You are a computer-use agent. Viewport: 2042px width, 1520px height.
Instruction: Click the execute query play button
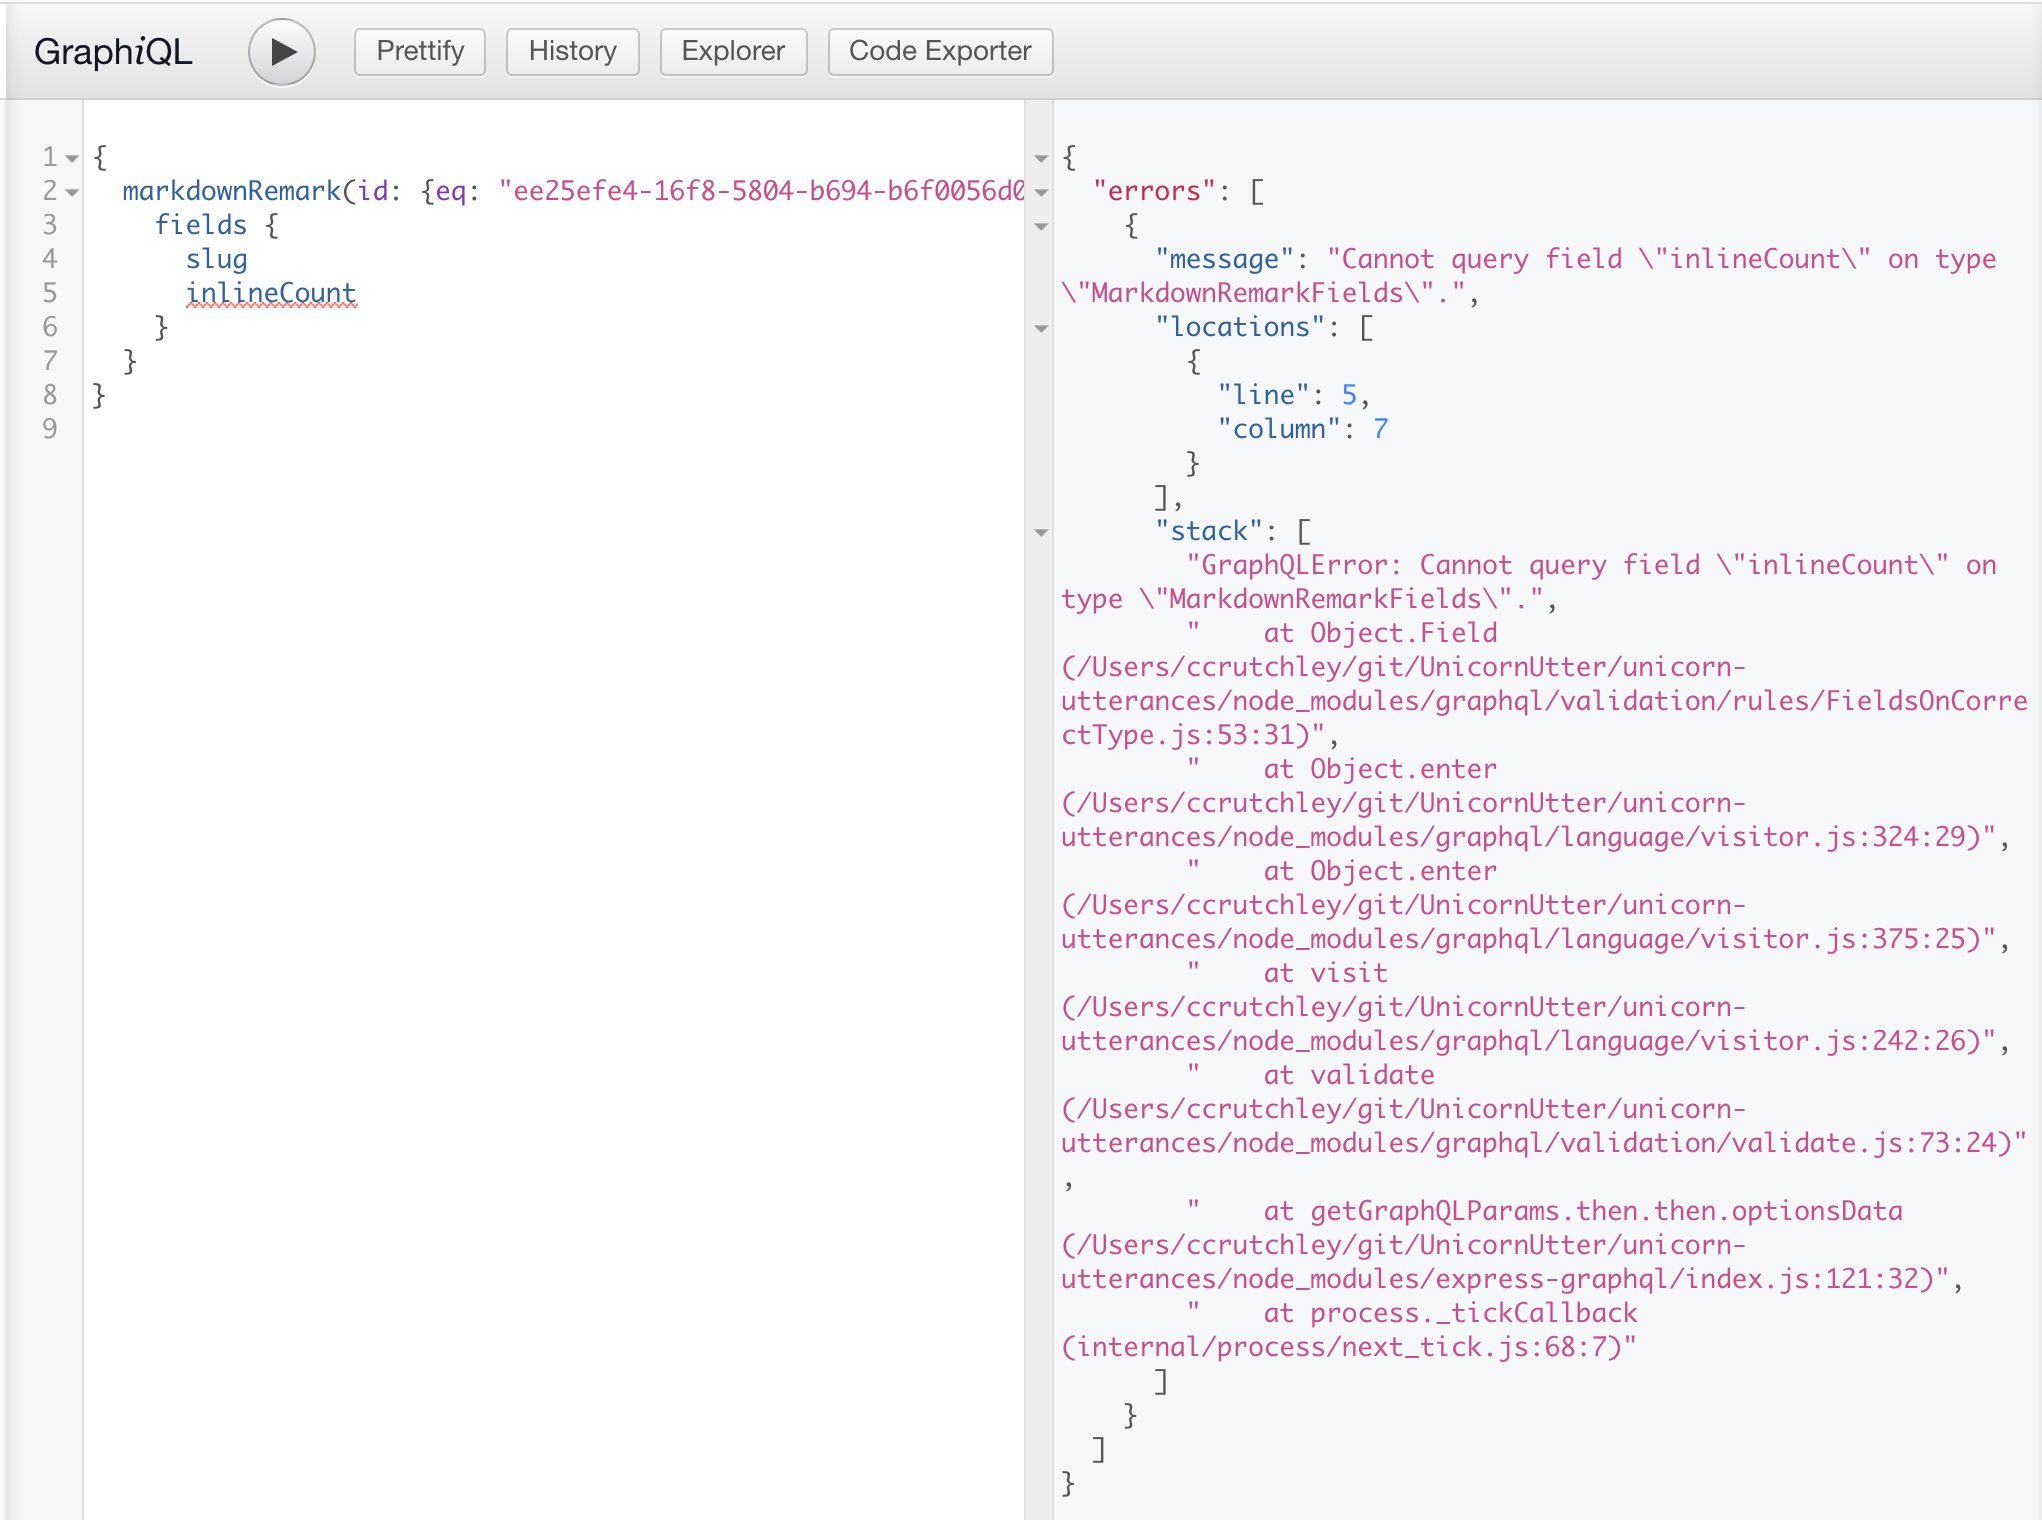tap(281, 51)
